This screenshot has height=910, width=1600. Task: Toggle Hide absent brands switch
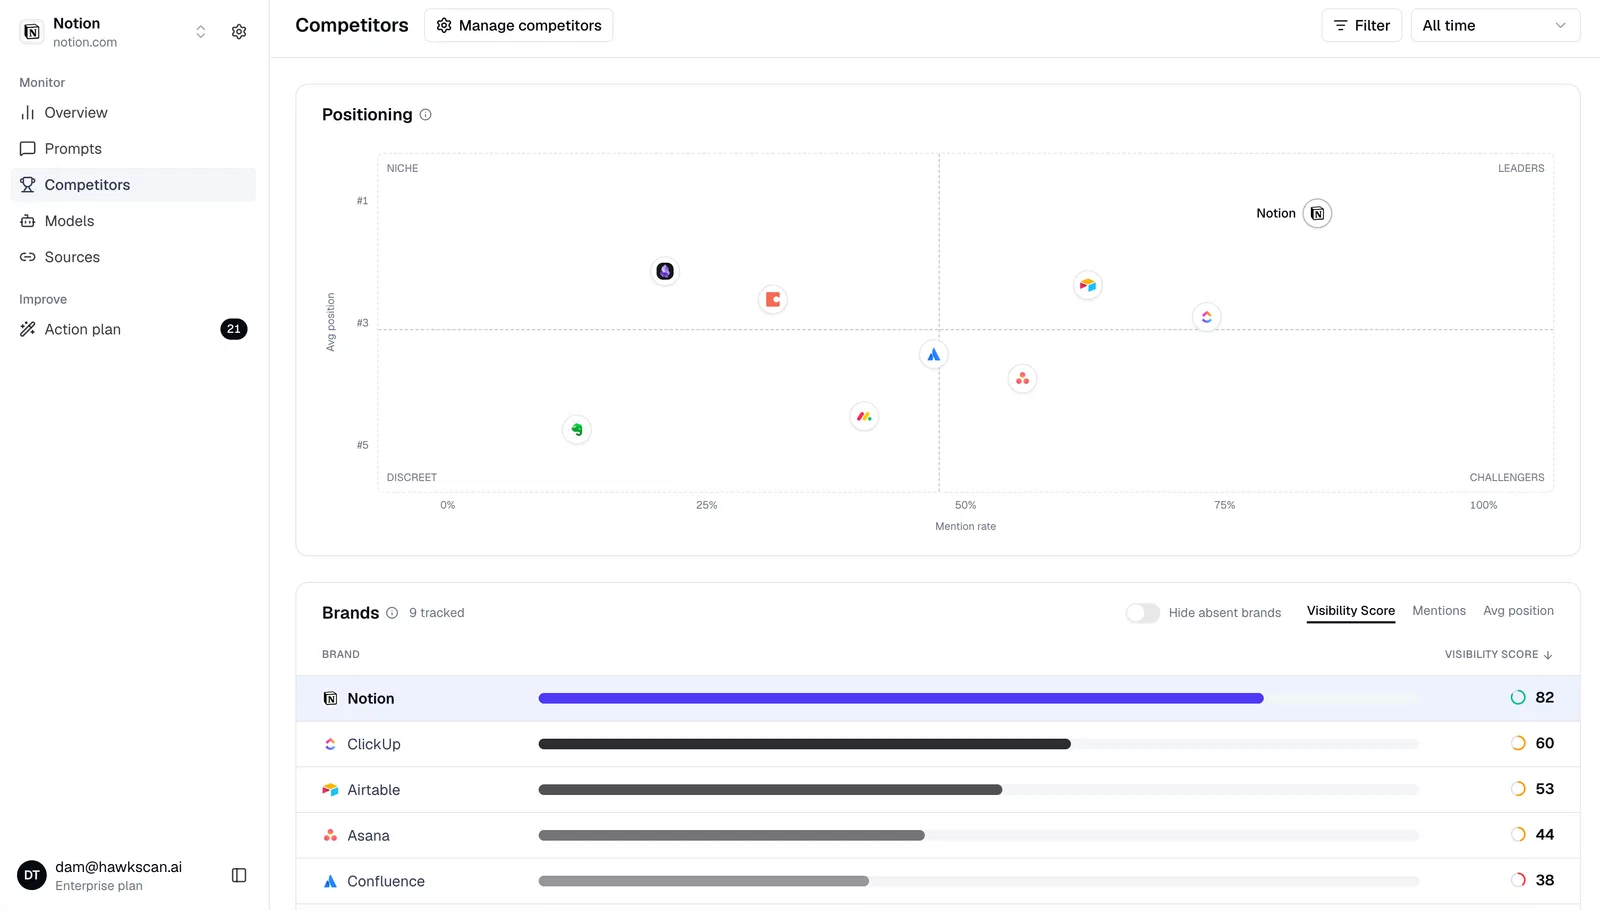pyautogui.click(x=1142, y=613)
